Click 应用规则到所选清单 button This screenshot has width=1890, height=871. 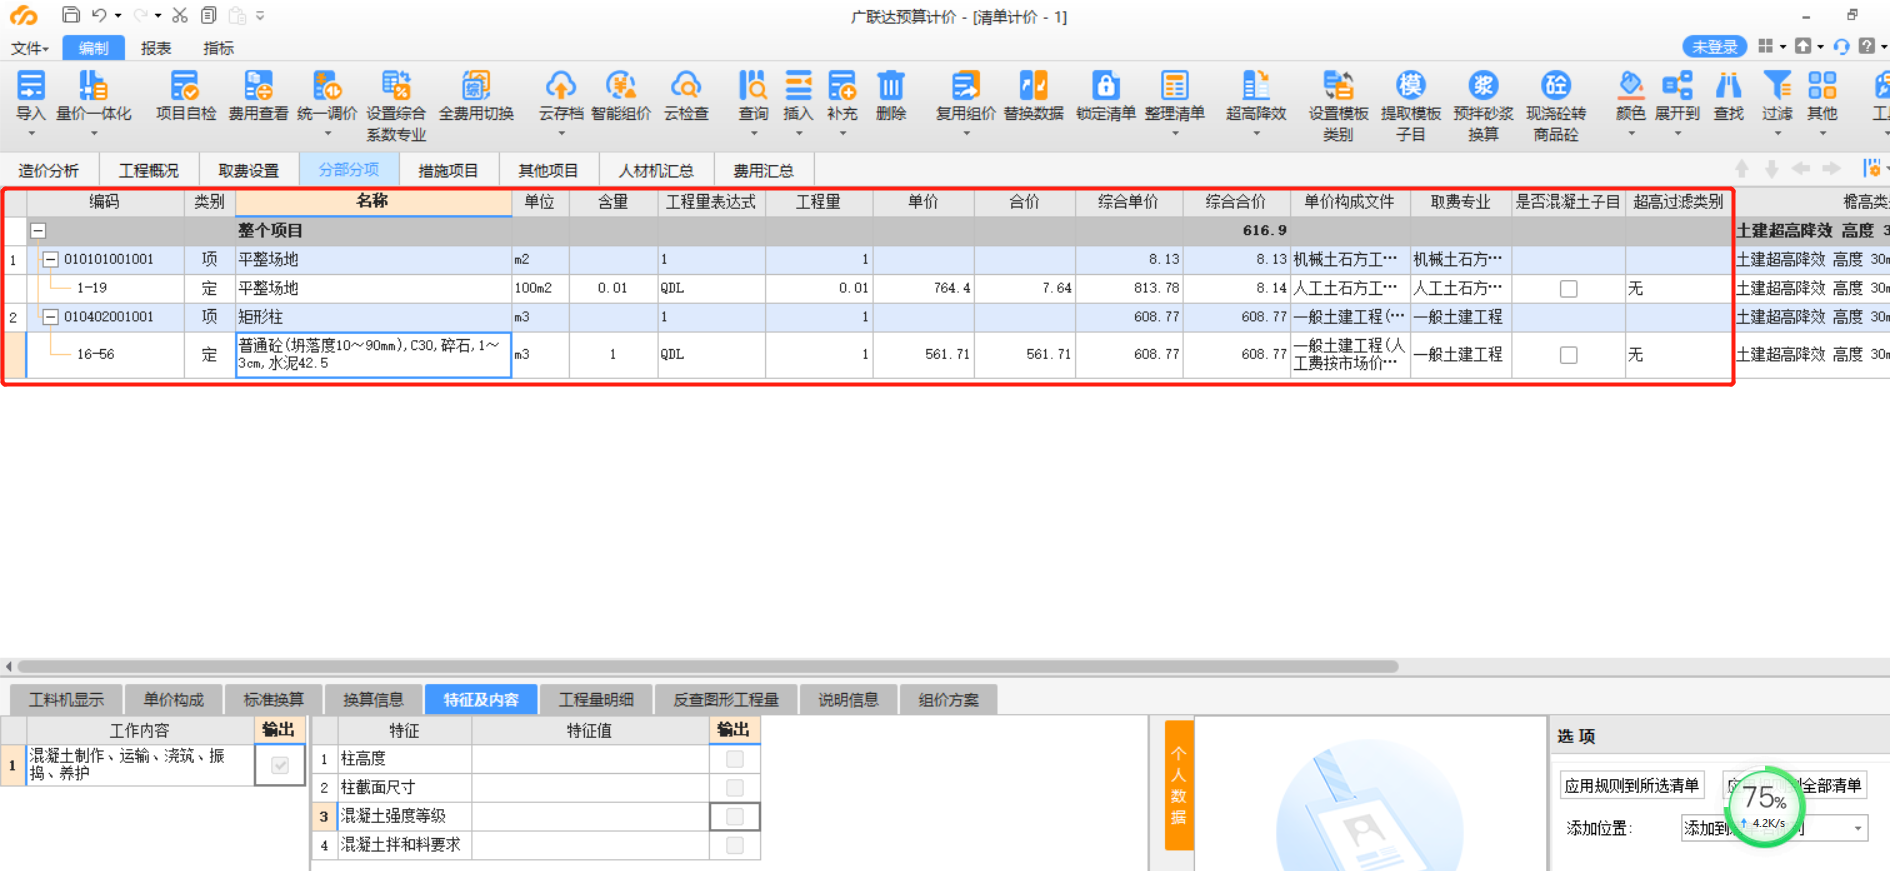[x=1632, y=786]
